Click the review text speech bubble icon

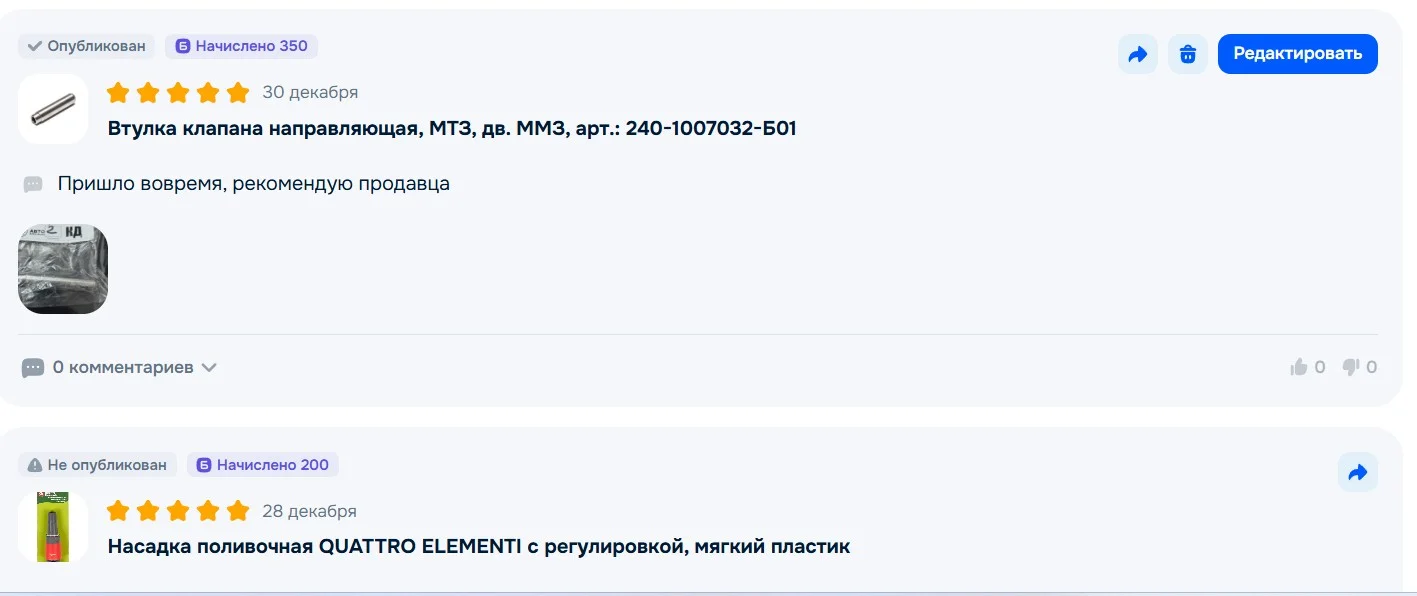point(33,185)
